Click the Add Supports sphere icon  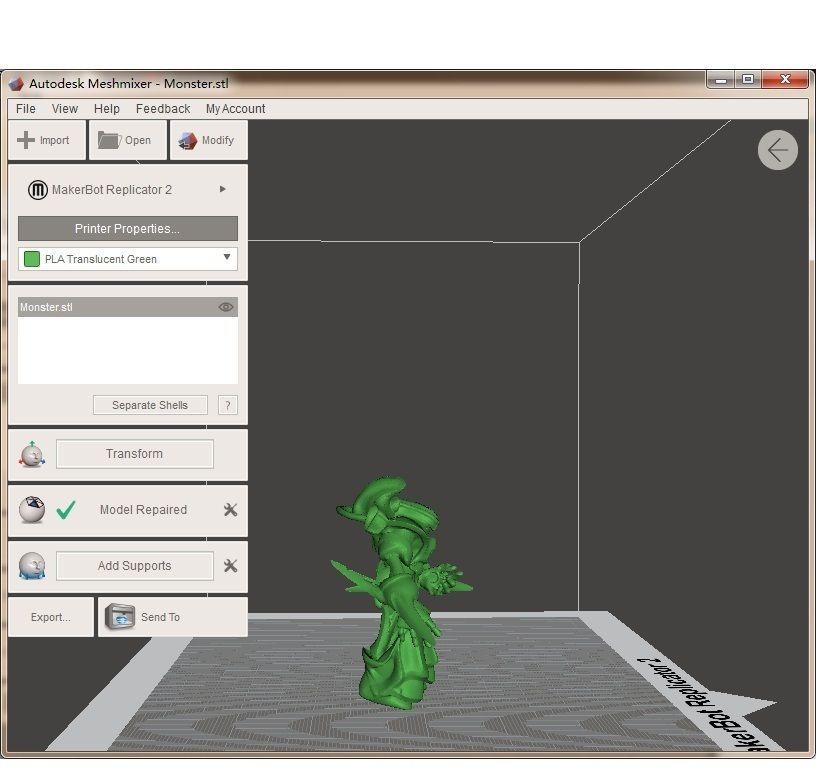(32, 566)
